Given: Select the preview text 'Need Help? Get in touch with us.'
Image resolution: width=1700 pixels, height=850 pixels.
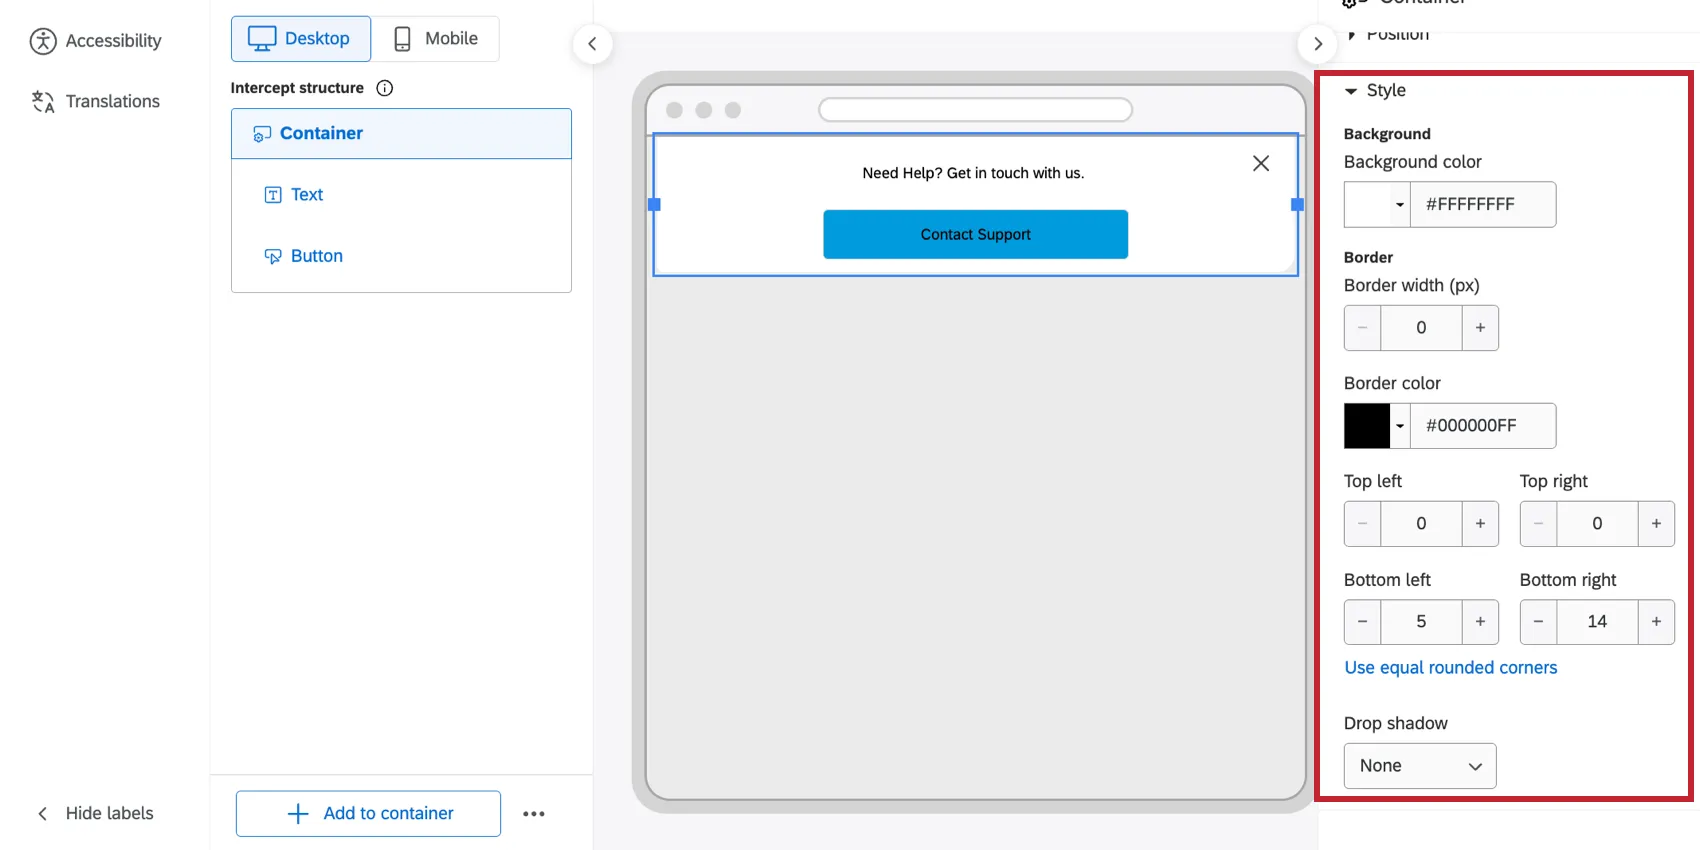Looking at the screenshot, I should click(973, 173).
